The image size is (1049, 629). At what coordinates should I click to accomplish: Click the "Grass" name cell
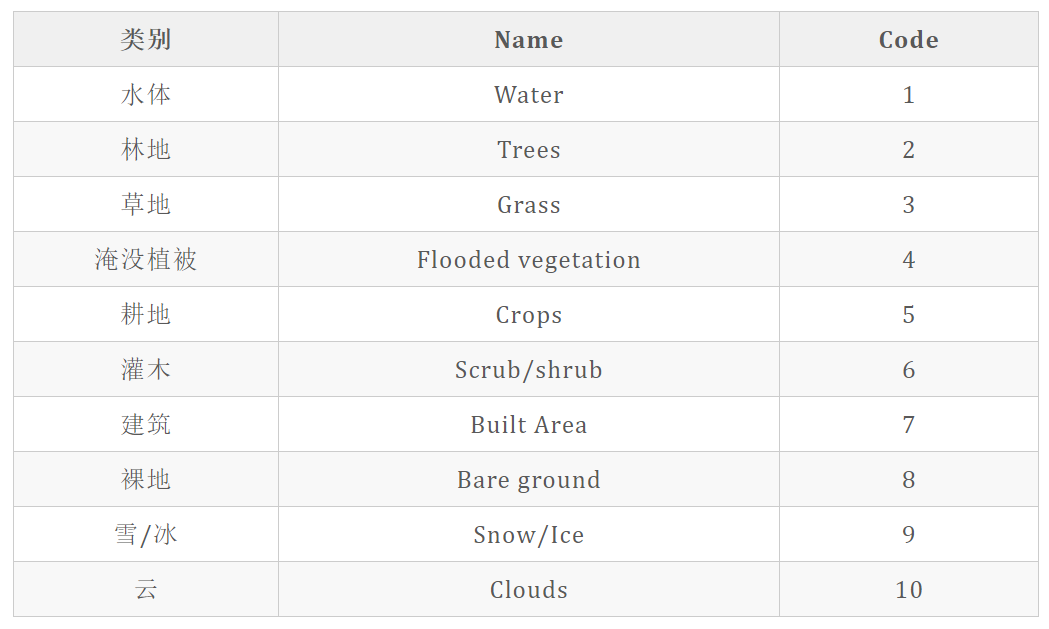pyautogui.click(x=528, y=205)
